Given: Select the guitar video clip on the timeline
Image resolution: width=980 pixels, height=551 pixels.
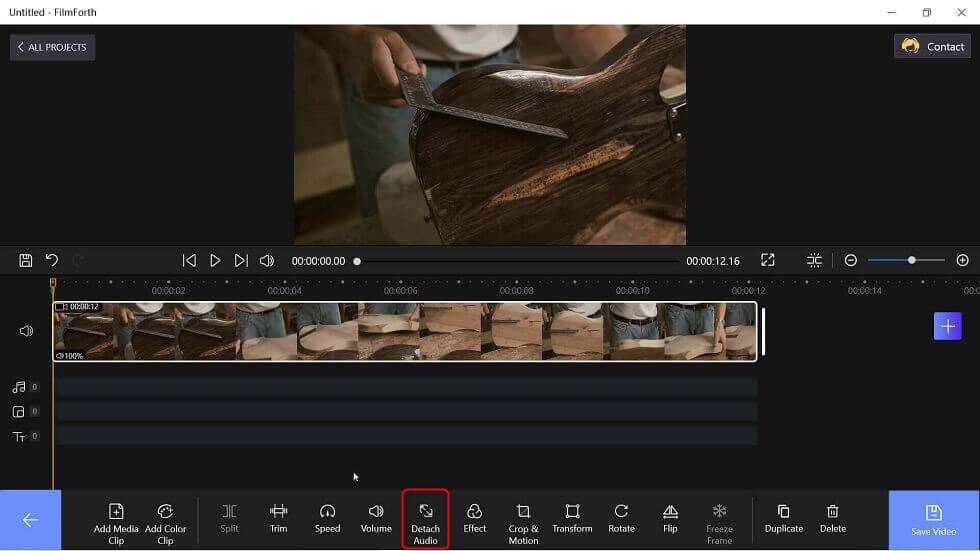Looking at the screenshot, I should 405,332.
